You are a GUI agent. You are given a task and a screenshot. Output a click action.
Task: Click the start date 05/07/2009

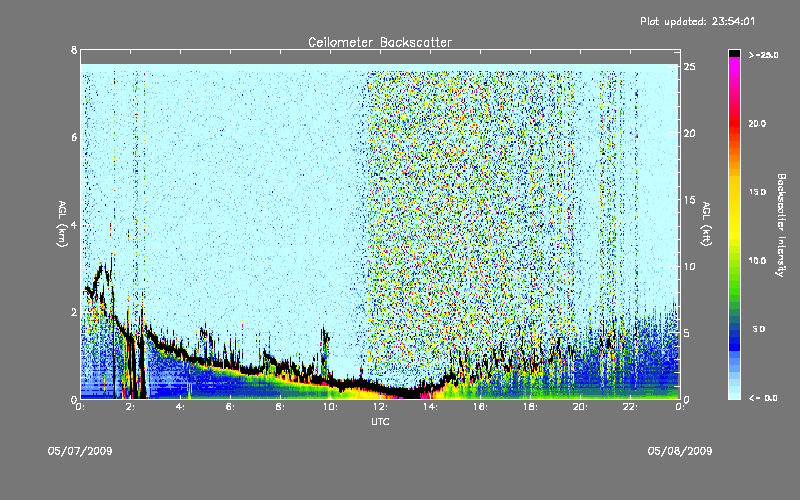[x=80, y=451]
